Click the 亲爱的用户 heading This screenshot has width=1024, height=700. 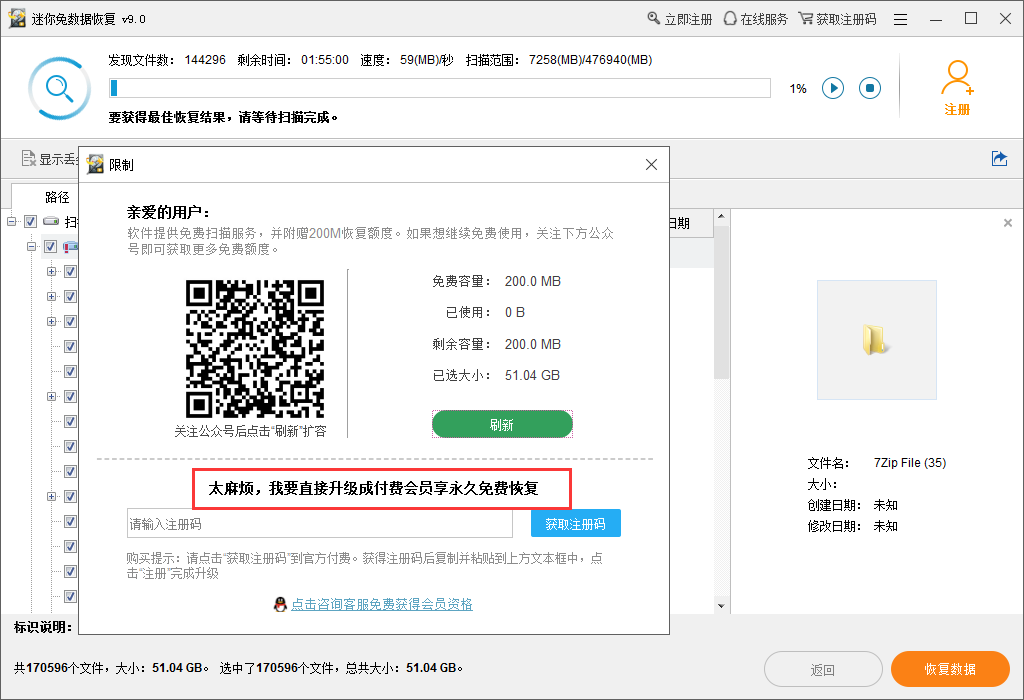168,212
